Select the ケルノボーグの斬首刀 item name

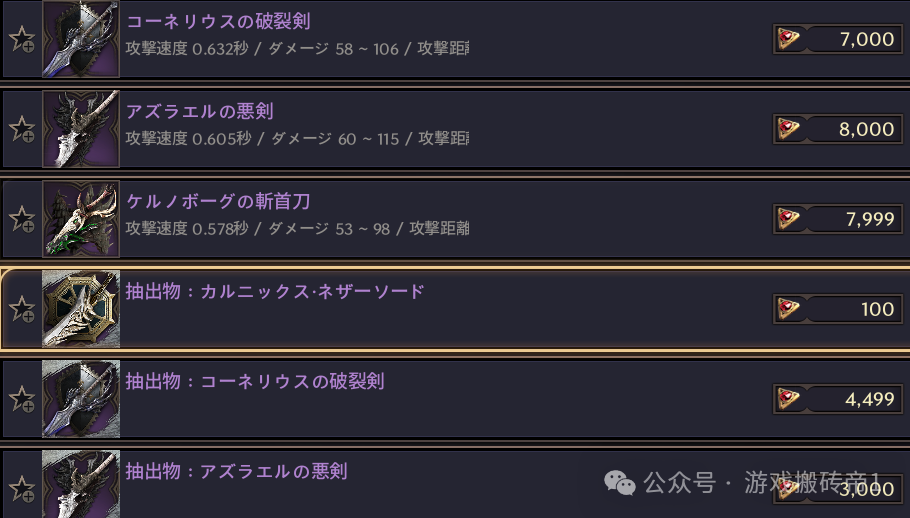tap(218, 201)
